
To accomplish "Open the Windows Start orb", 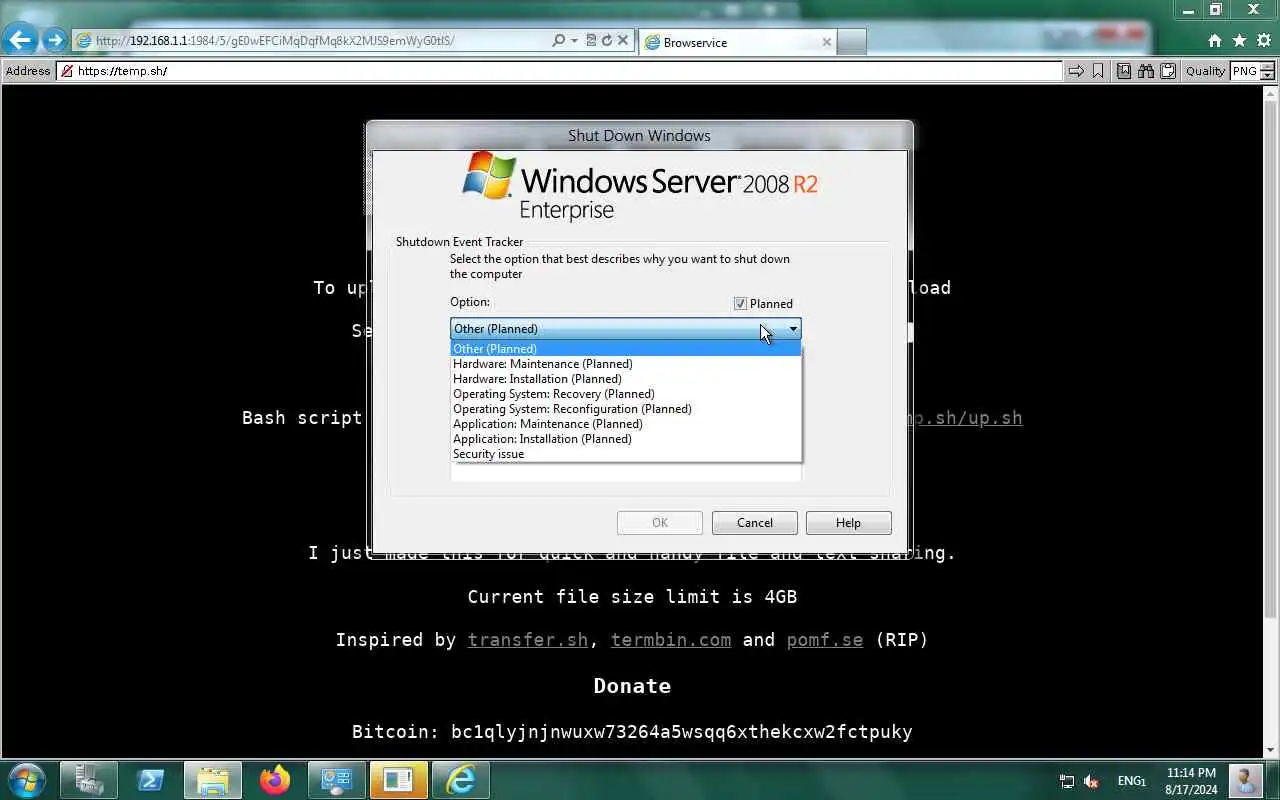I will [x=25, y=780].
